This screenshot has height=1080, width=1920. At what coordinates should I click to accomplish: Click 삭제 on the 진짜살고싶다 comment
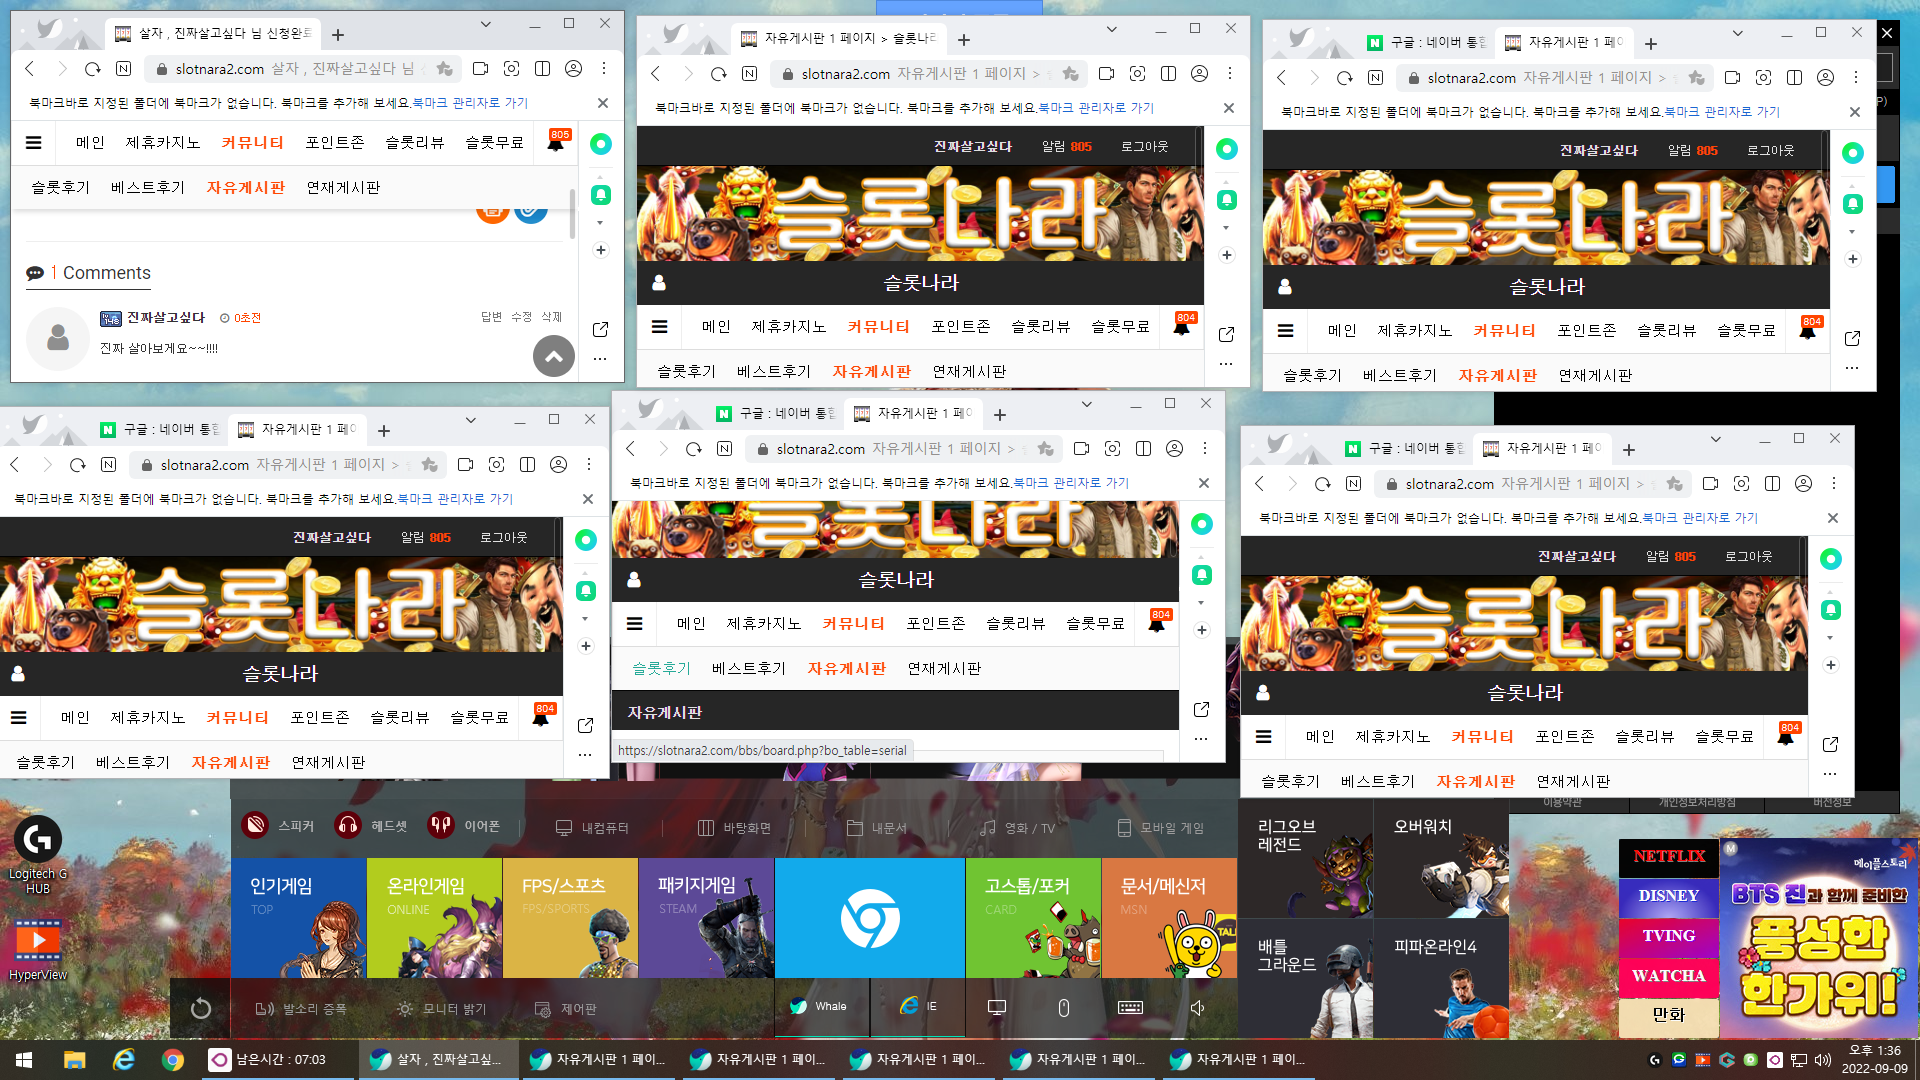tap(551, 317)
